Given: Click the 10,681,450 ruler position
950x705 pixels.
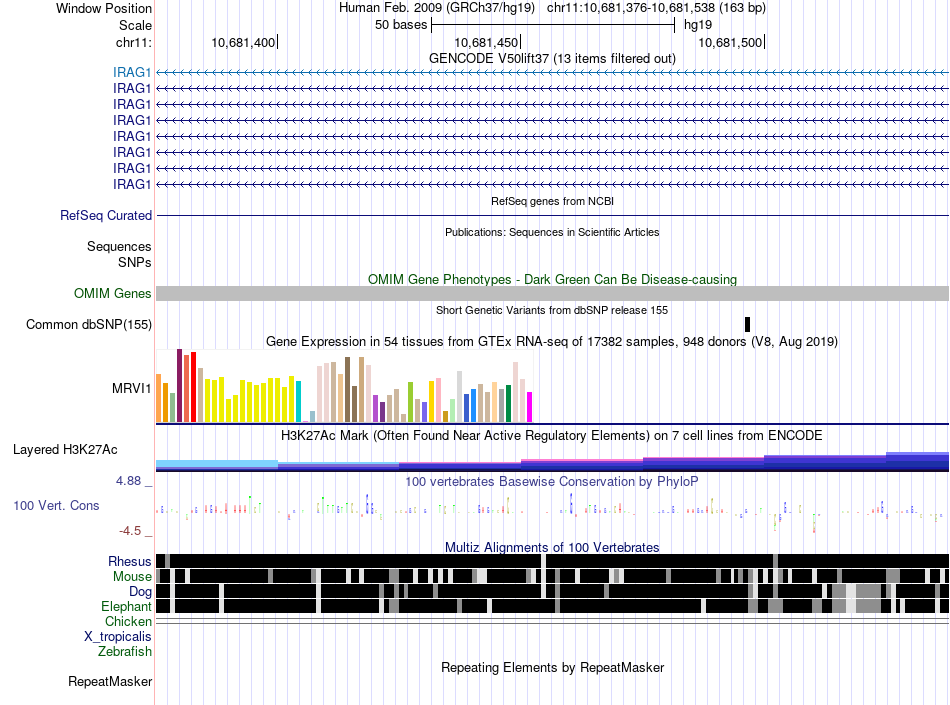Looking at the screenshot, I should (487, 42).
